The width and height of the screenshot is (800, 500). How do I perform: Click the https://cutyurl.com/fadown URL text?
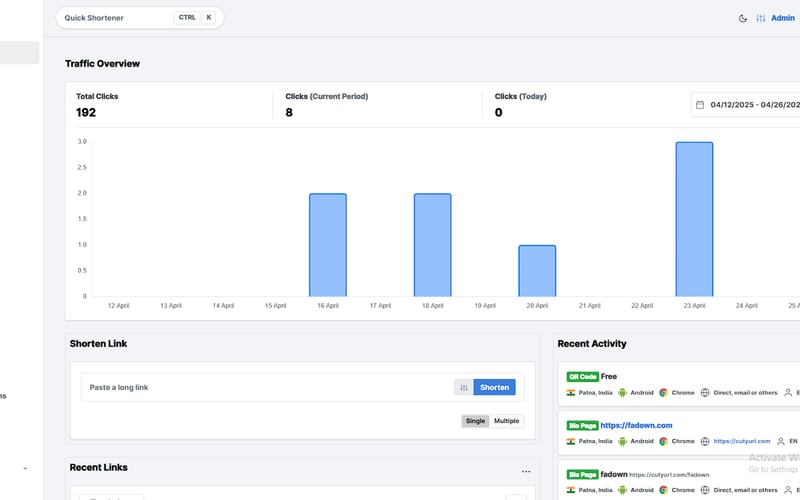[x=669, y=475]
